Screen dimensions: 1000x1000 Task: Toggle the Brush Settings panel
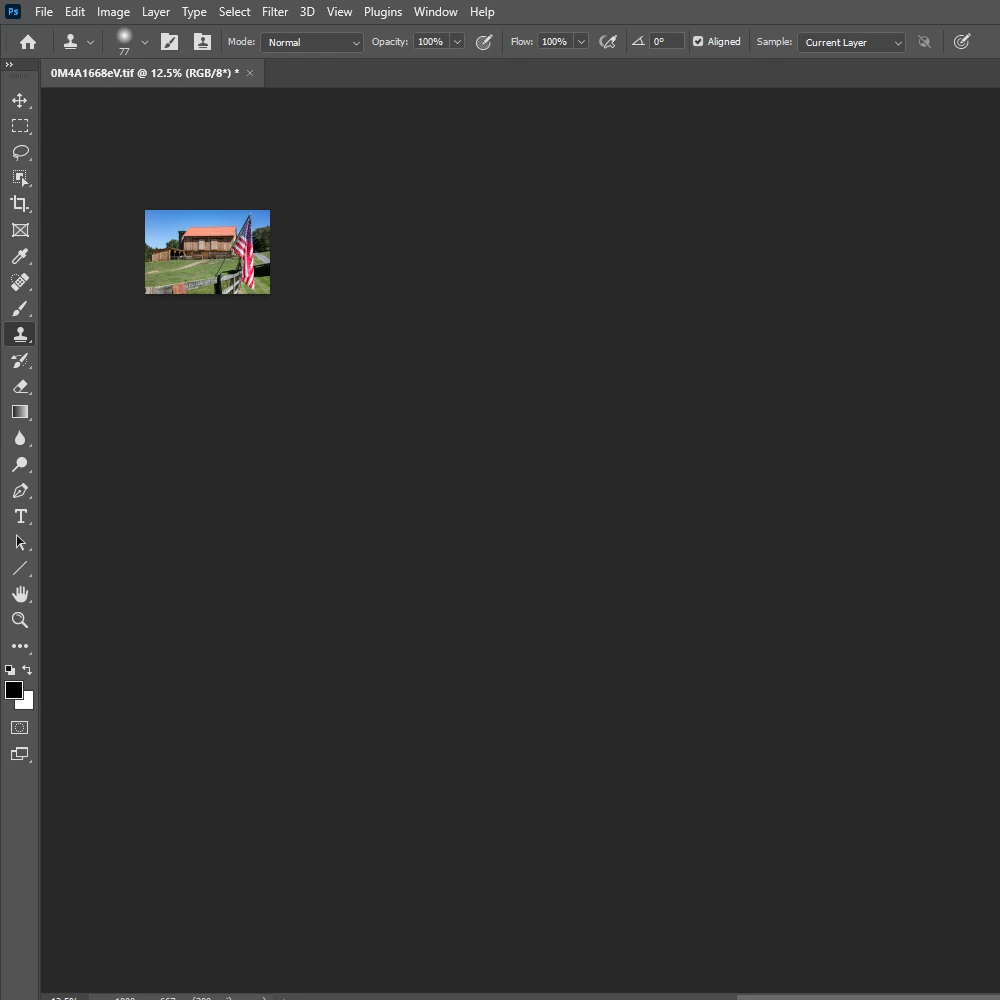tap(169, 42)
